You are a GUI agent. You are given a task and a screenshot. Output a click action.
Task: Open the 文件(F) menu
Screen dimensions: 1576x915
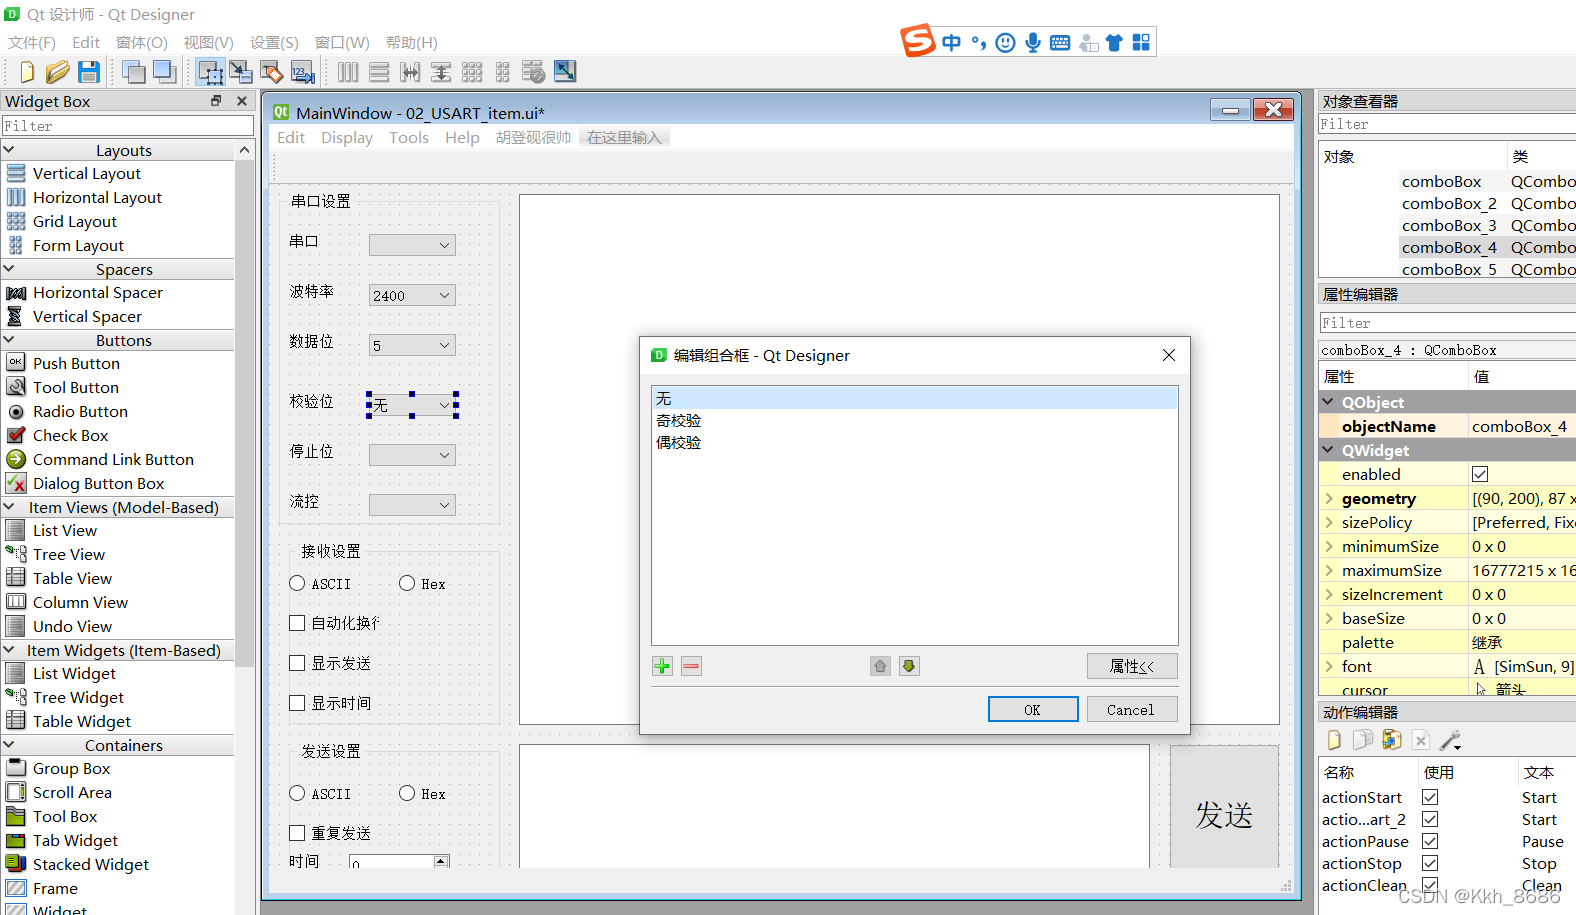(32, 42)
